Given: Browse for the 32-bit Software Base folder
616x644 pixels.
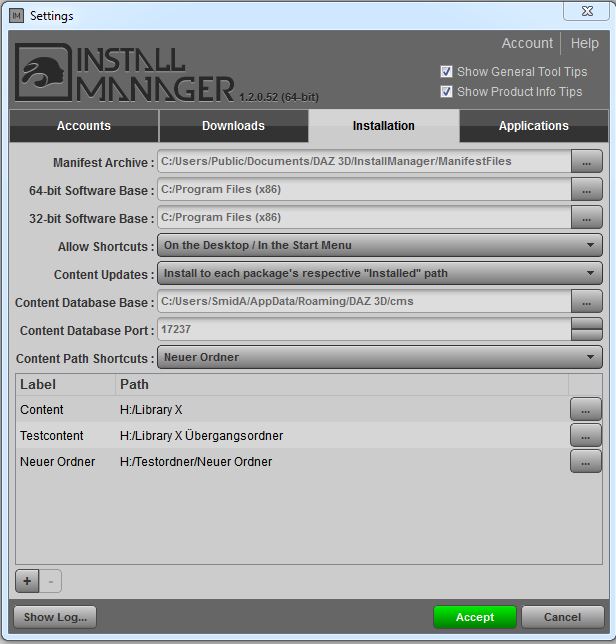Looking at the screenshot, I should [586, 217].
